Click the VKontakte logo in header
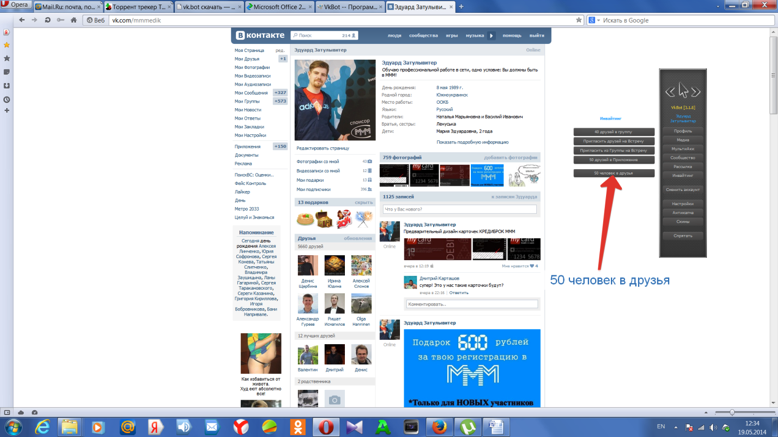The image size is (778, 437). tap(260, 35)
